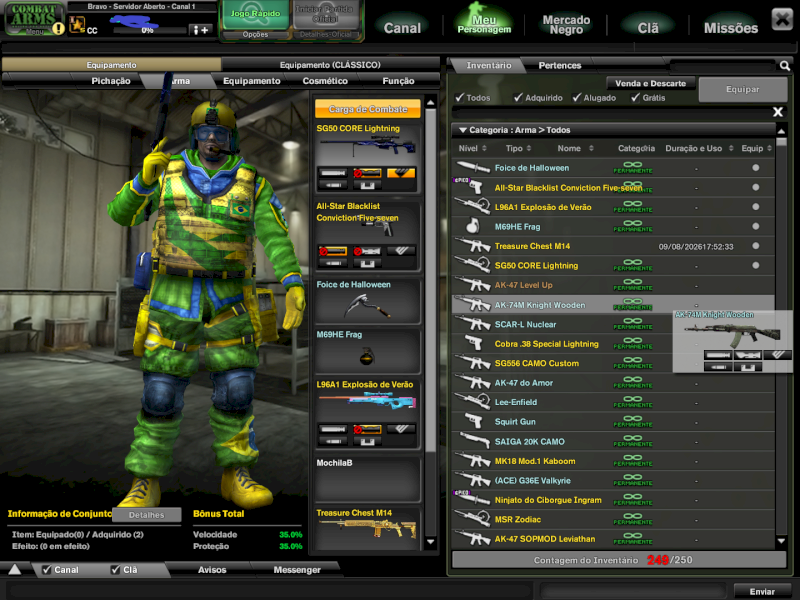Click the AK-74M Knight Wooden preview popup image
The height and width of the screenshot is (600, 800).
732,334
